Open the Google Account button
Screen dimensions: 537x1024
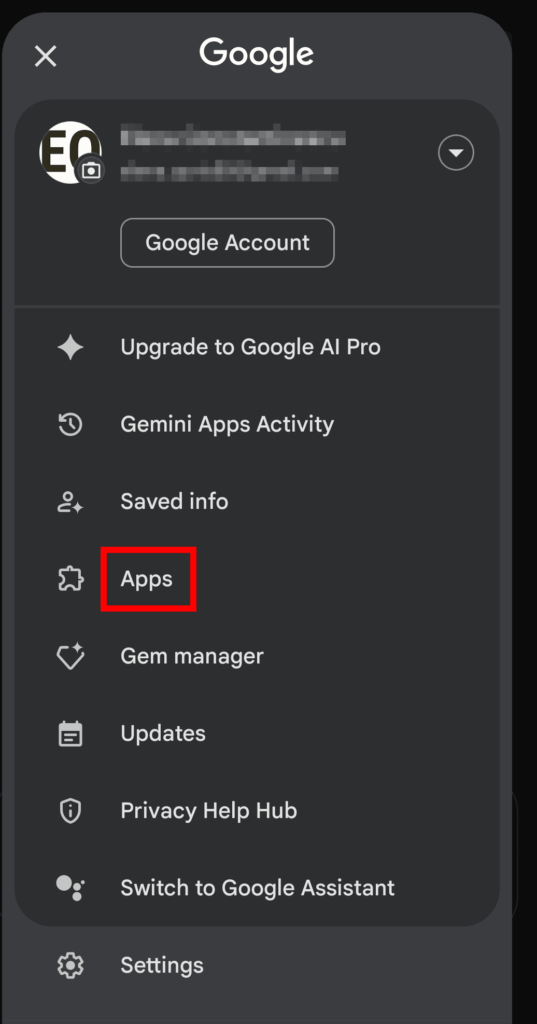[227, 243]
